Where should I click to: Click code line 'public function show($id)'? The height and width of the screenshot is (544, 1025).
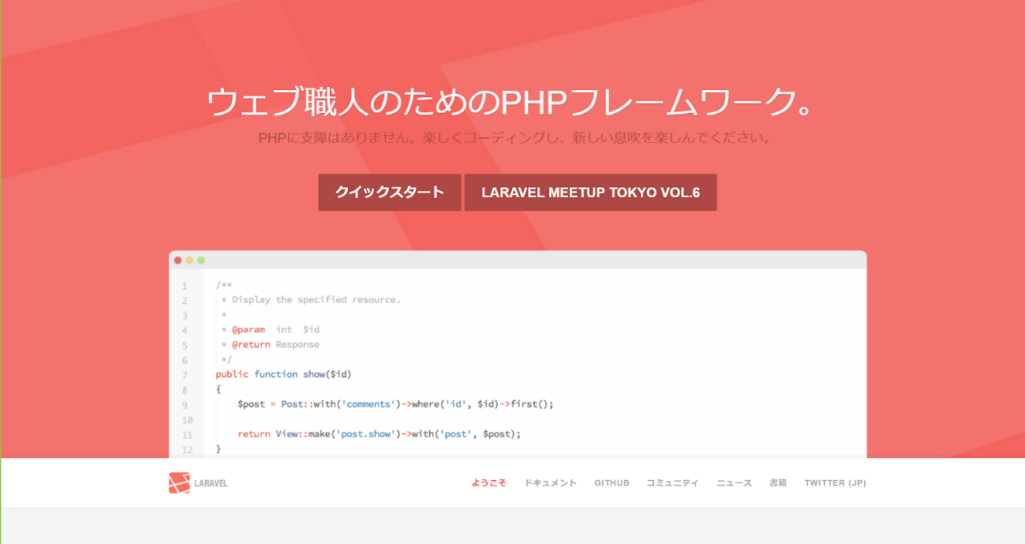click(x=284, y=375)
